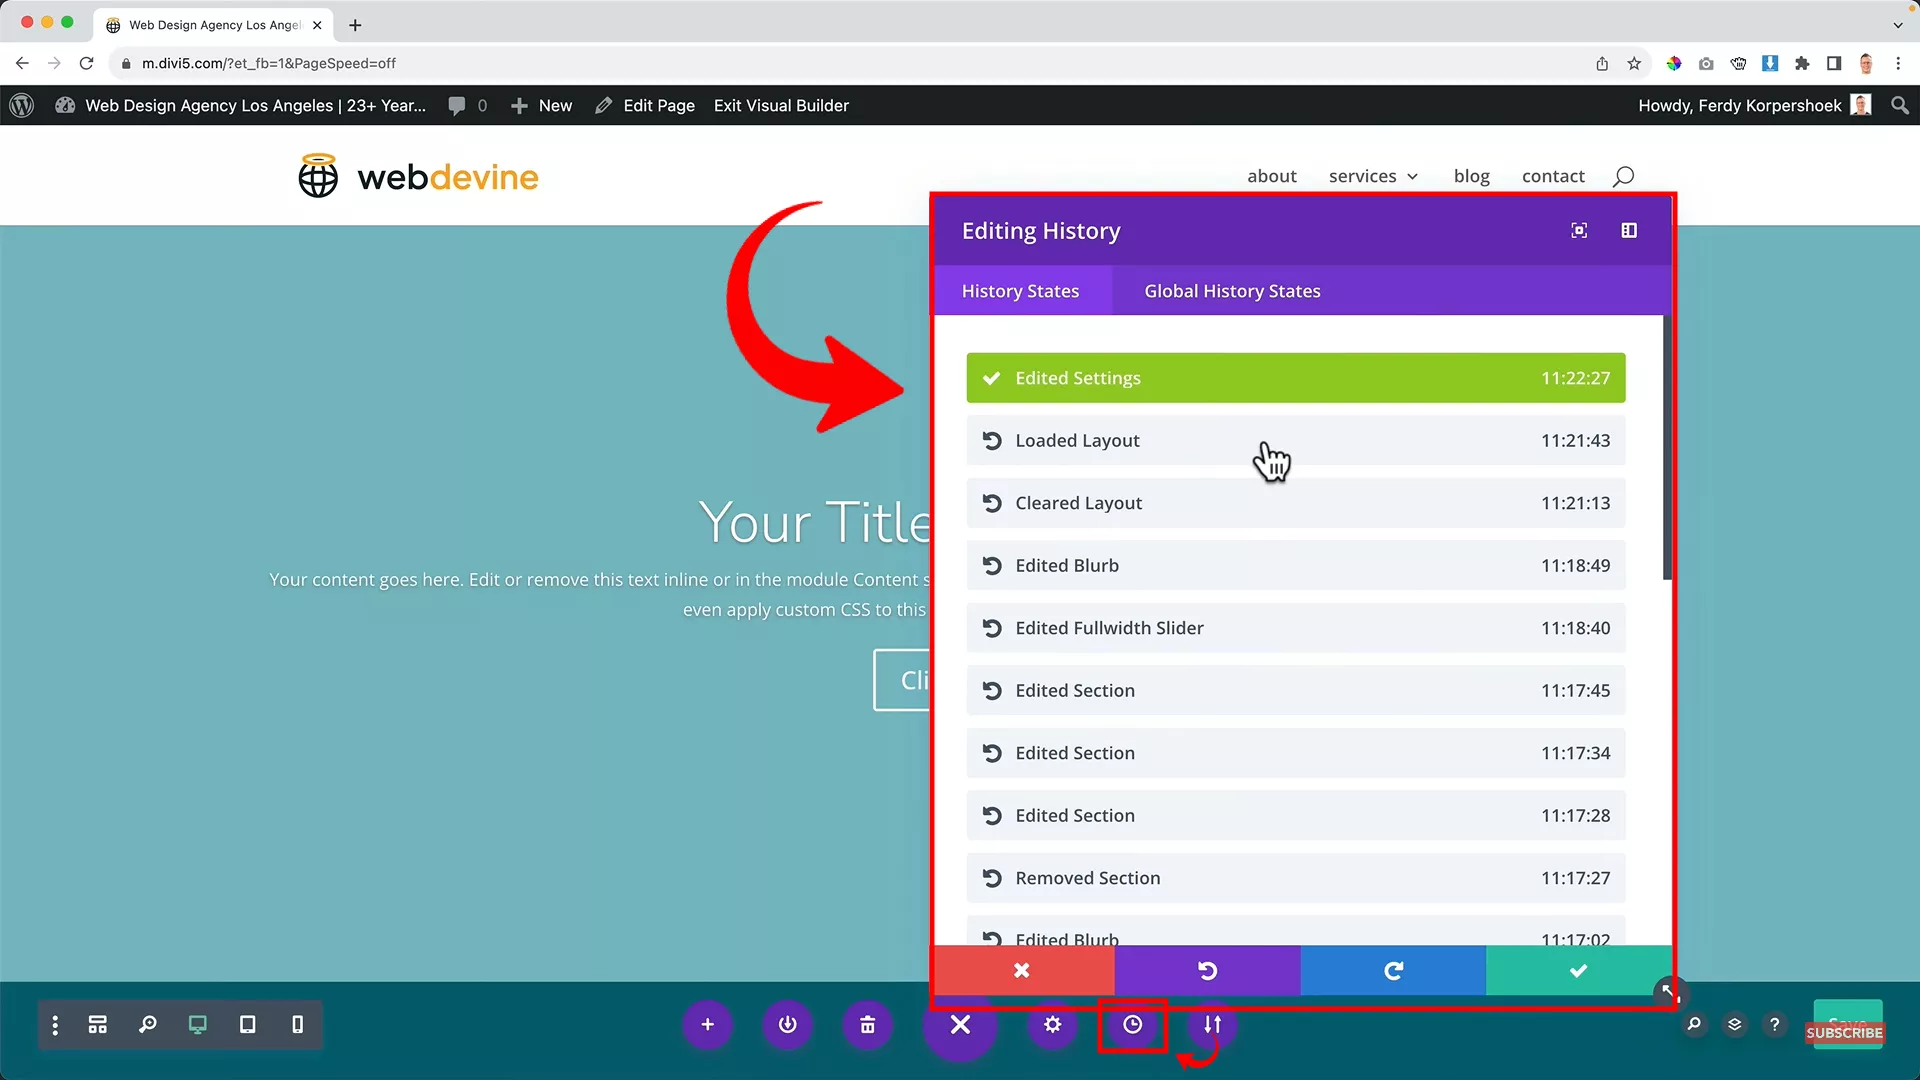
Task: Expand the three-dot options menu bottom left
Action: [x=55, y=1024]
